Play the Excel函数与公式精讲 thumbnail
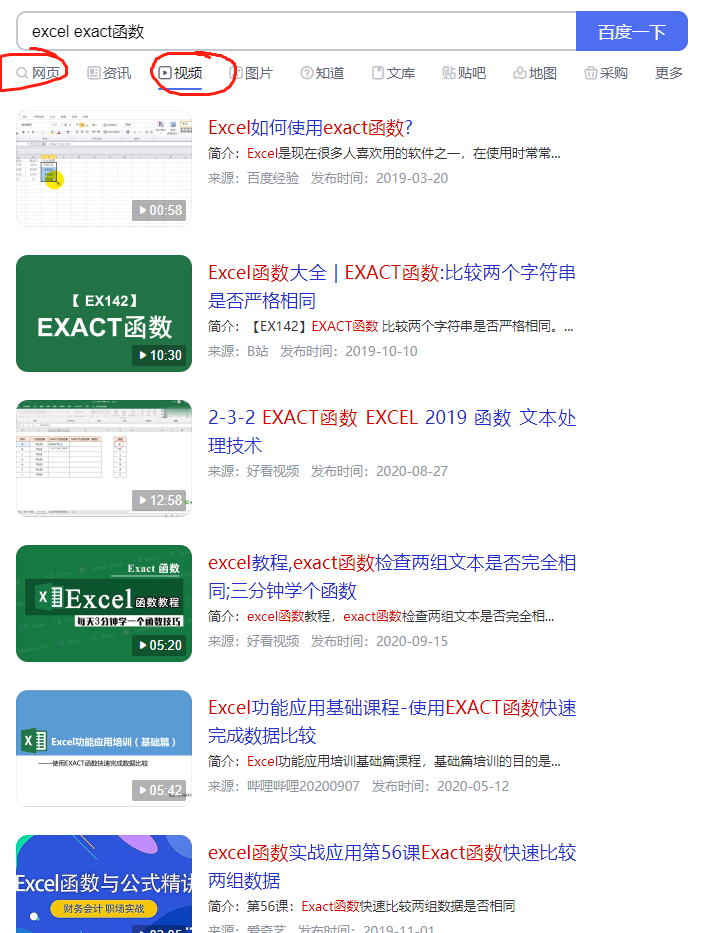This screenshot has height=933, width=702. pos(104,884)
